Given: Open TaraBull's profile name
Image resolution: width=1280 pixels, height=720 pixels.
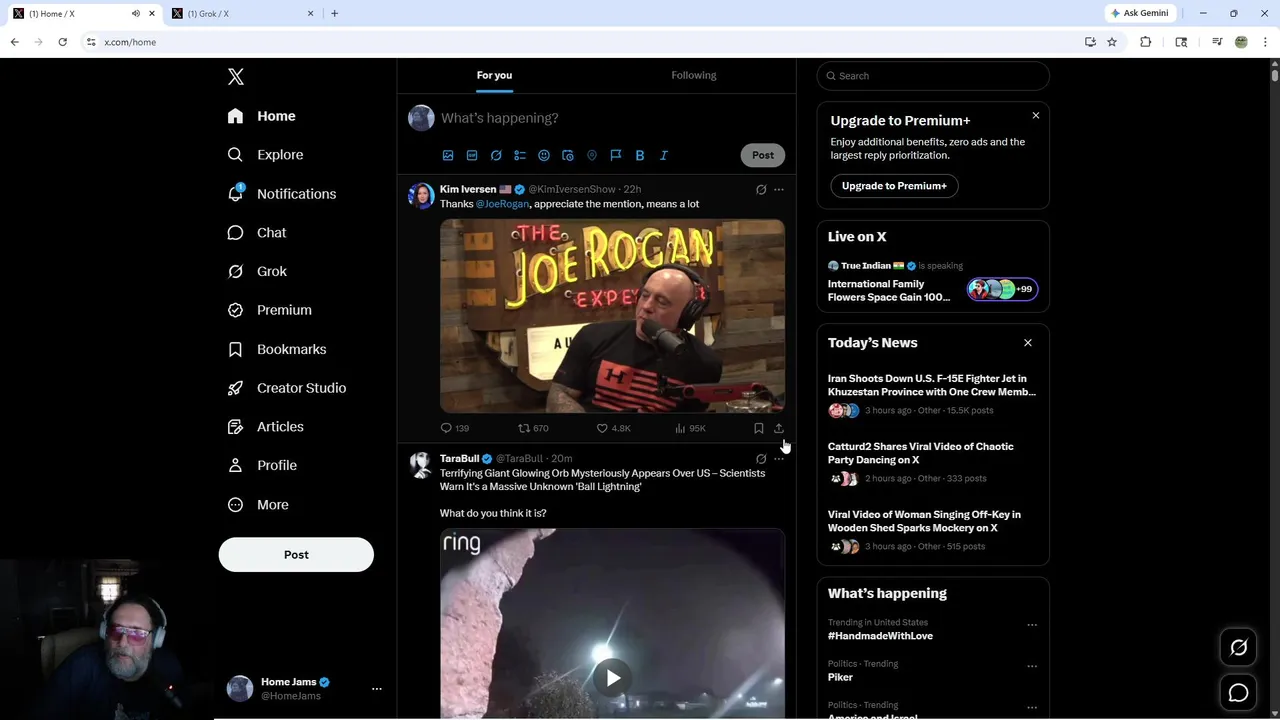Looking at the screenshot, I should 459,459.
